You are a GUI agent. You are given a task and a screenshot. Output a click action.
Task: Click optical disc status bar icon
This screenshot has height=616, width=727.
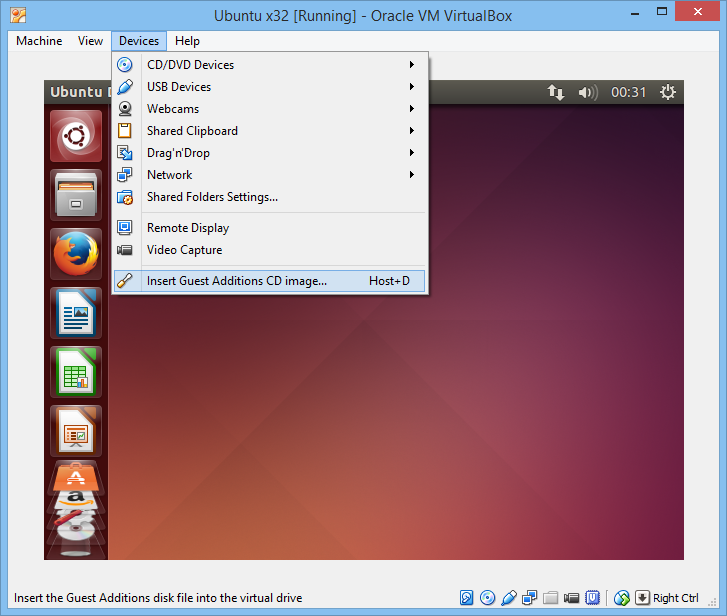[x=487, y=598]
